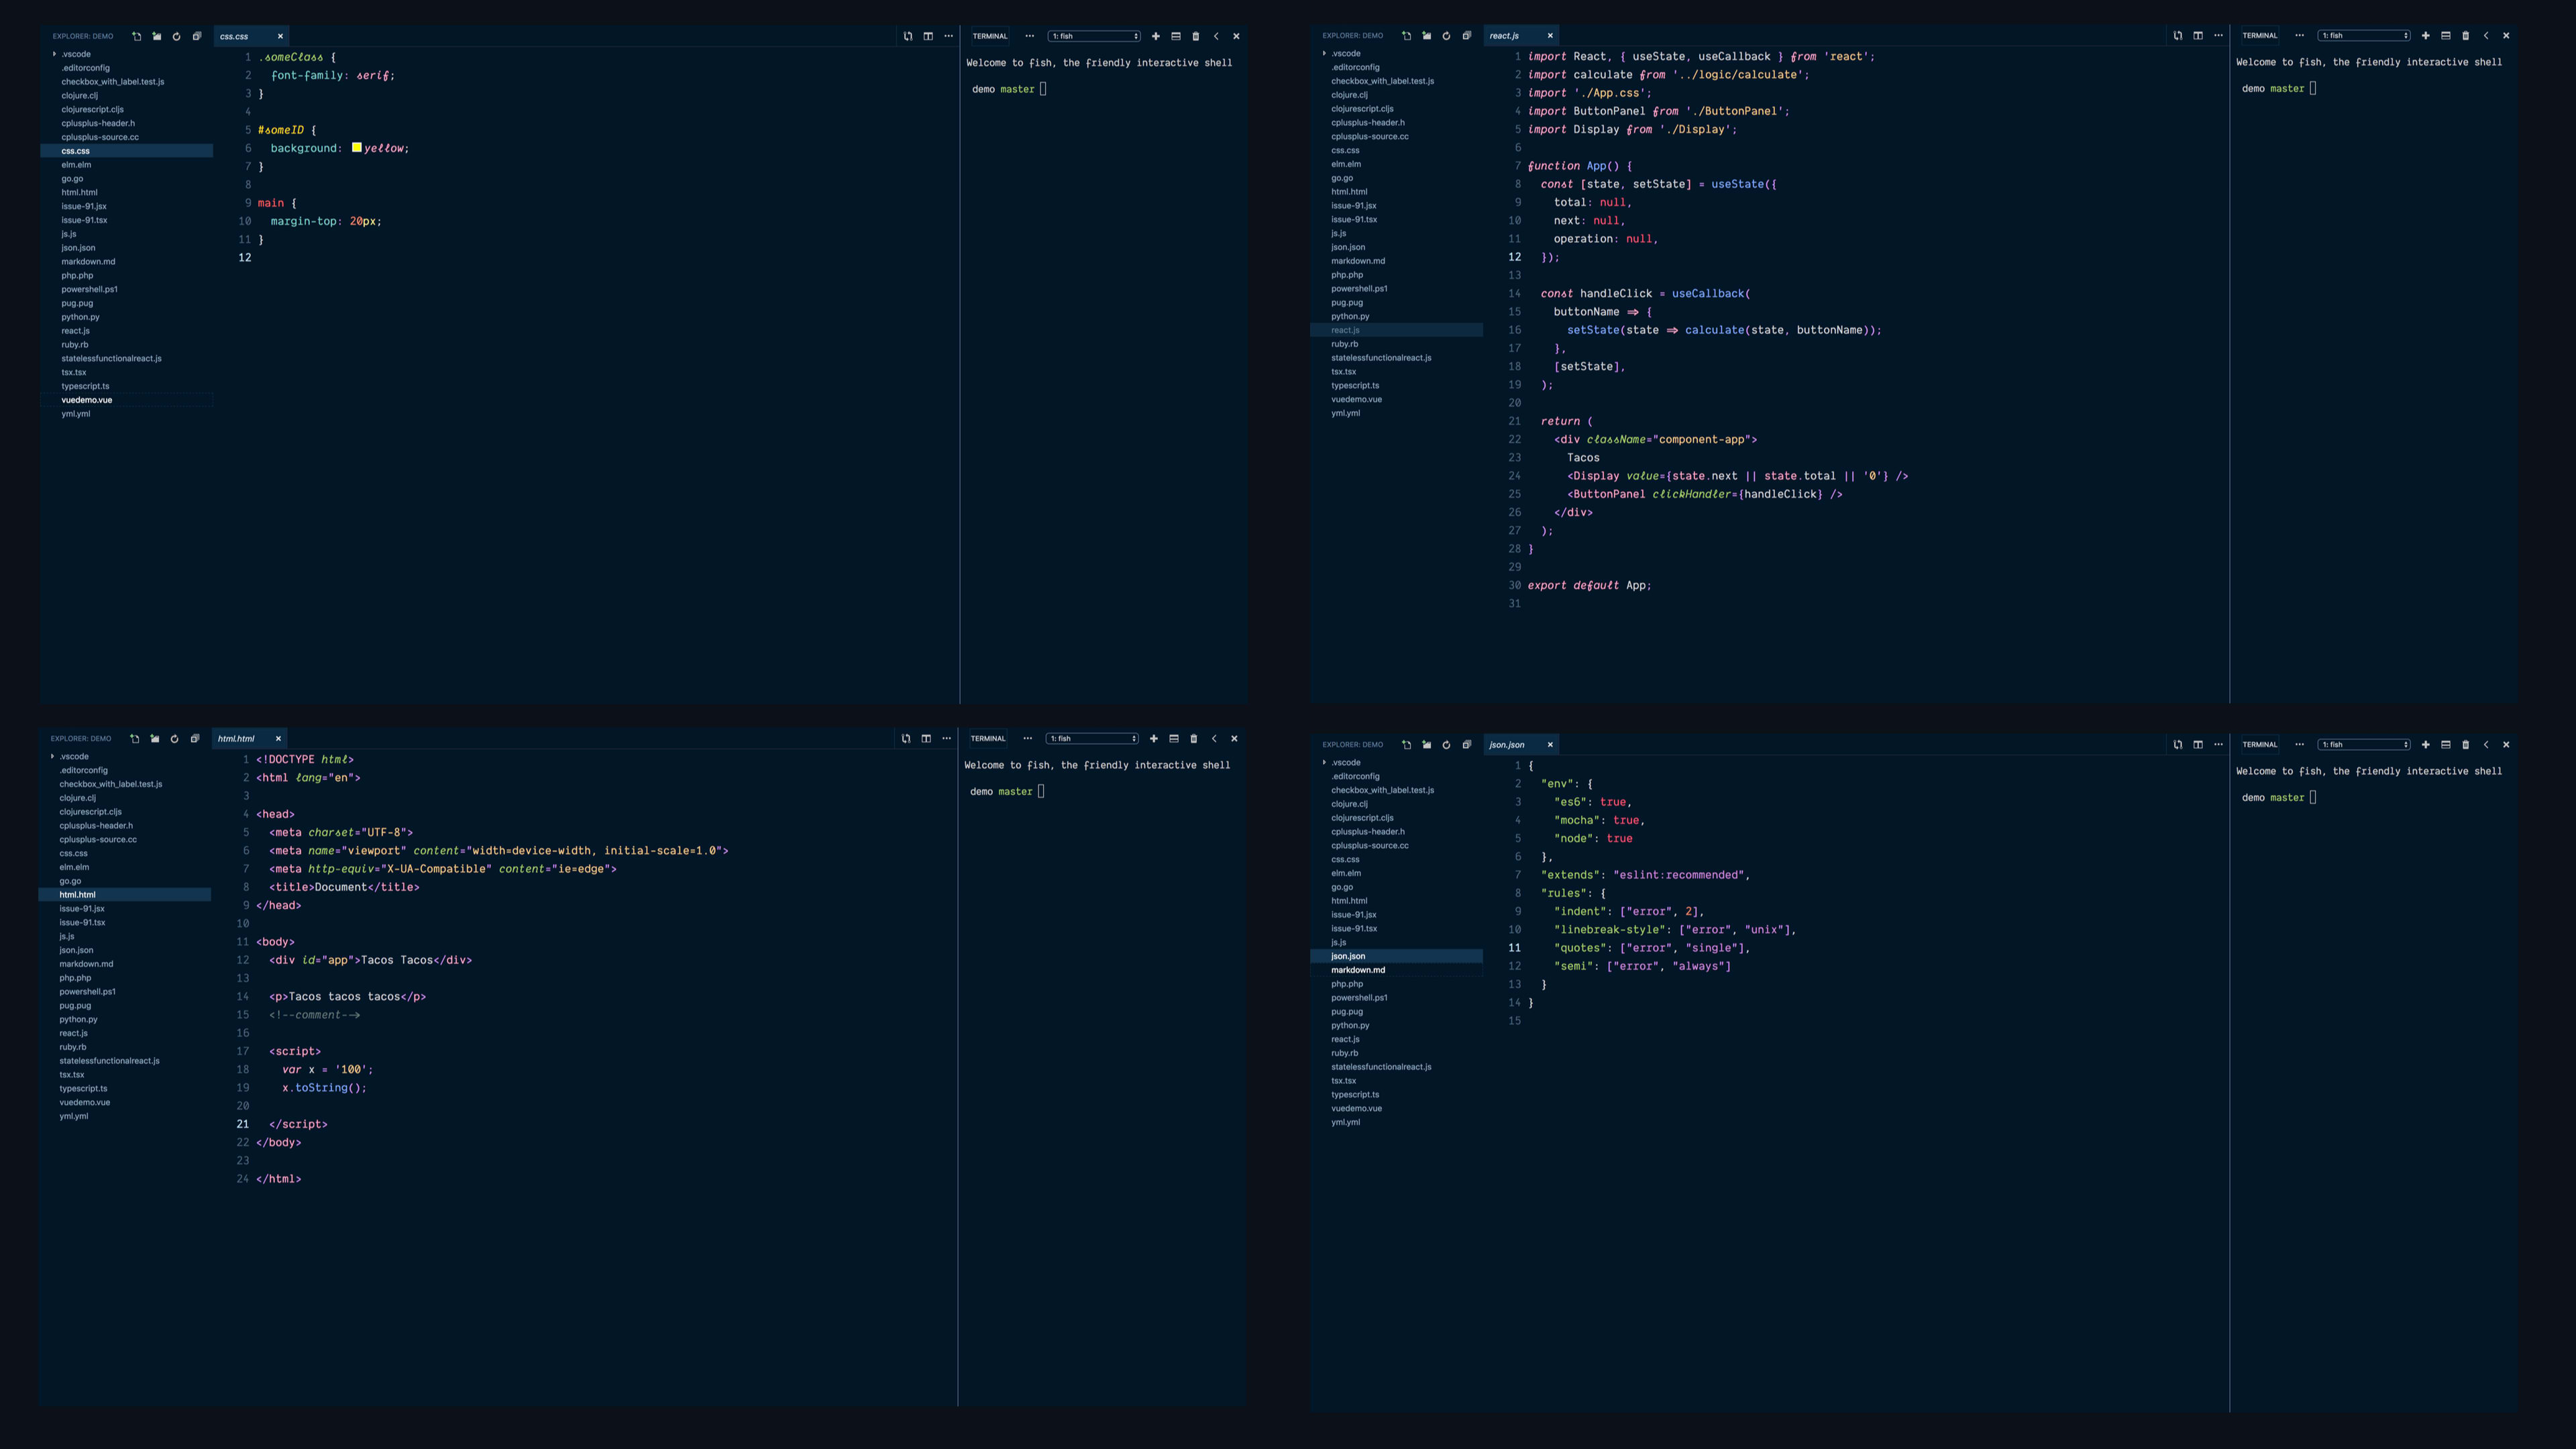Viewport: 2576px width, 1449px height.
Task: Close the css.css tab
Action: pos(280,36)
